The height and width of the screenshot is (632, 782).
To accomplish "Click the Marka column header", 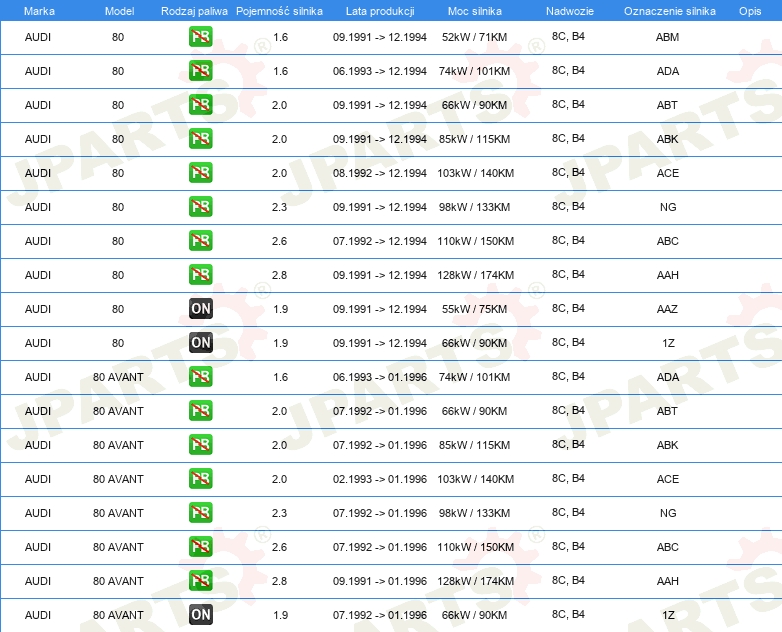I will [x=39, y=11].
